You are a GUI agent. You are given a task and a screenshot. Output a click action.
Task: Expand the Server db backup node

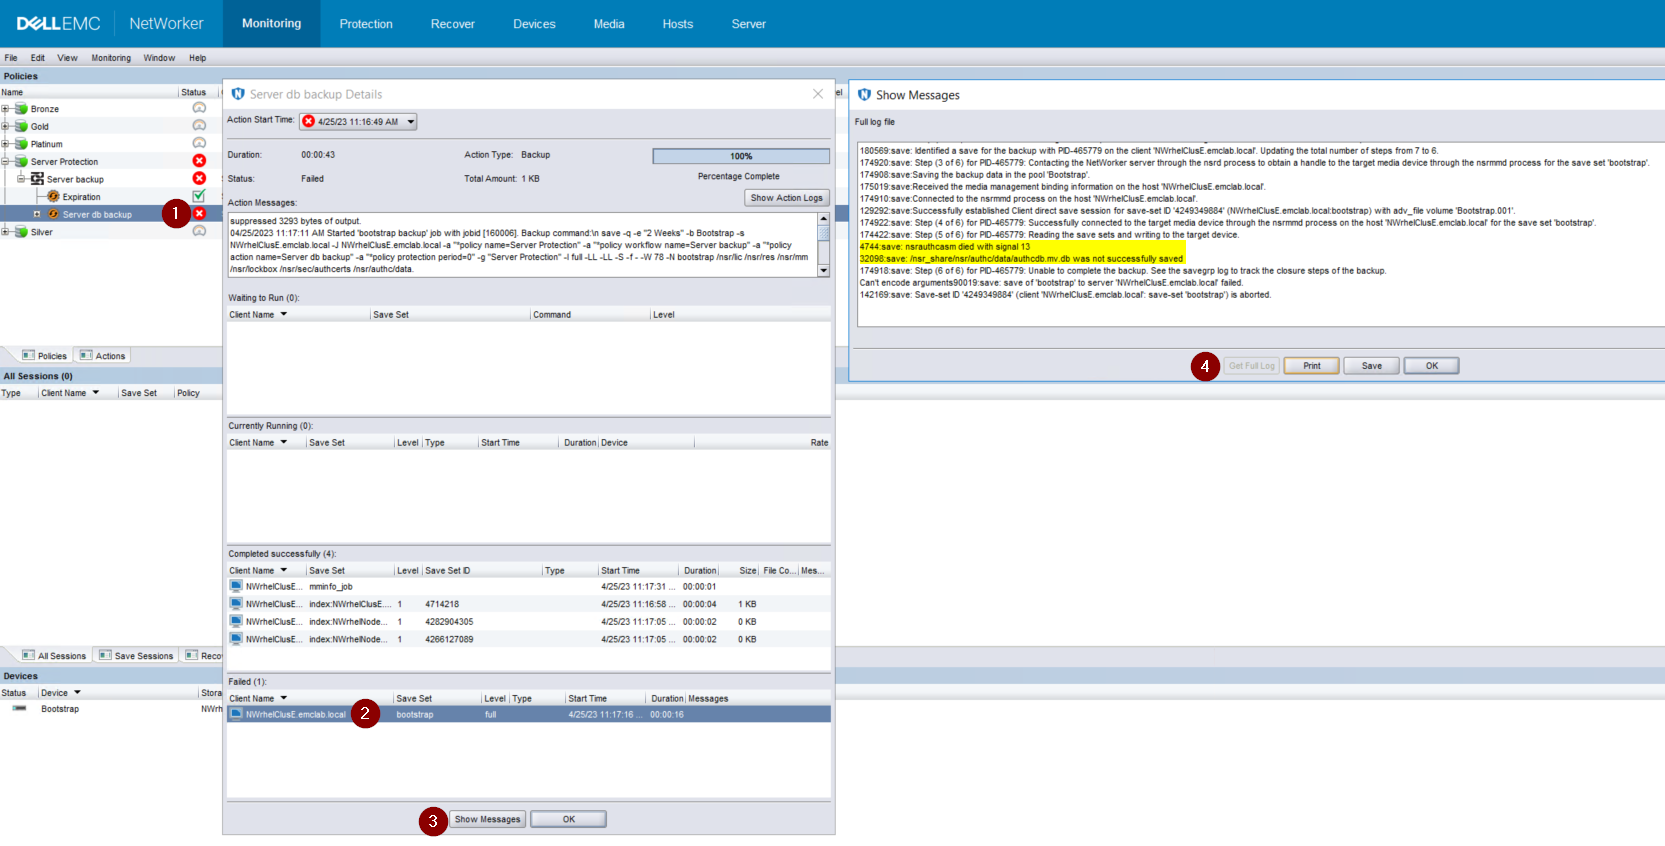37,214
